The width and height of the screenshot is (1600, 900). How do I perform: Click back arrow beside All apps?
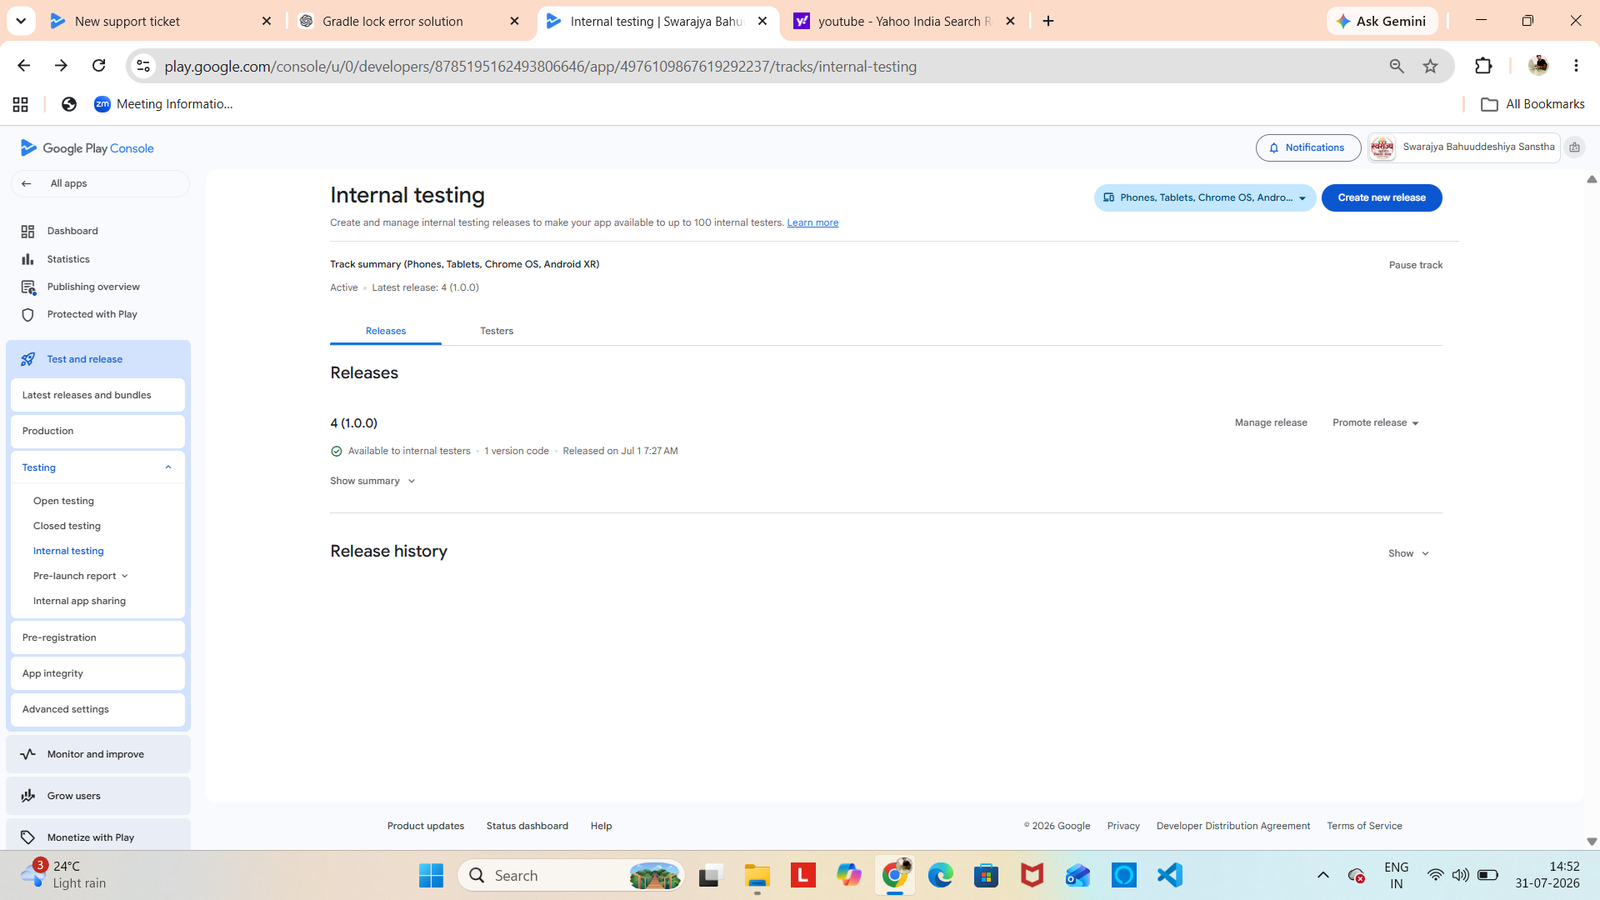tap(27, 184)
